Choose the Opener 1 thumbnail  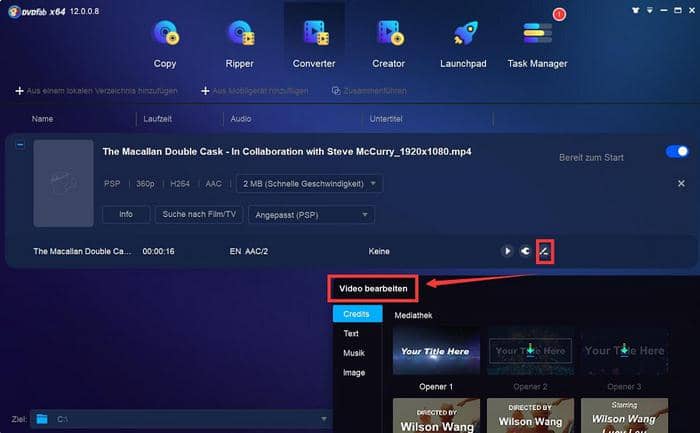coord(436,351)
